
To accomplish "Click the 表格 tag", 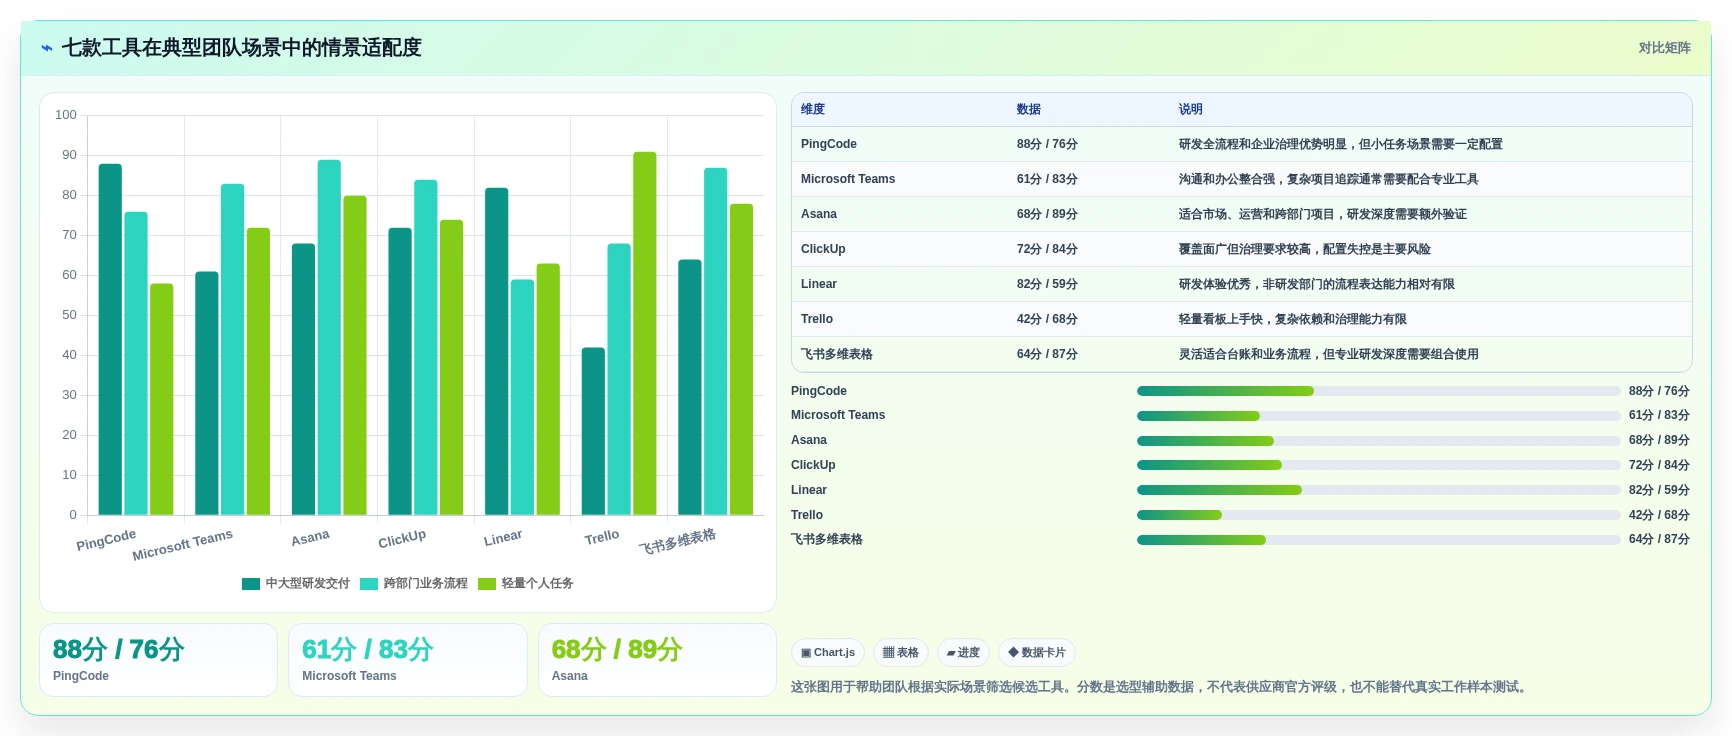I will (x=901, y=653).
